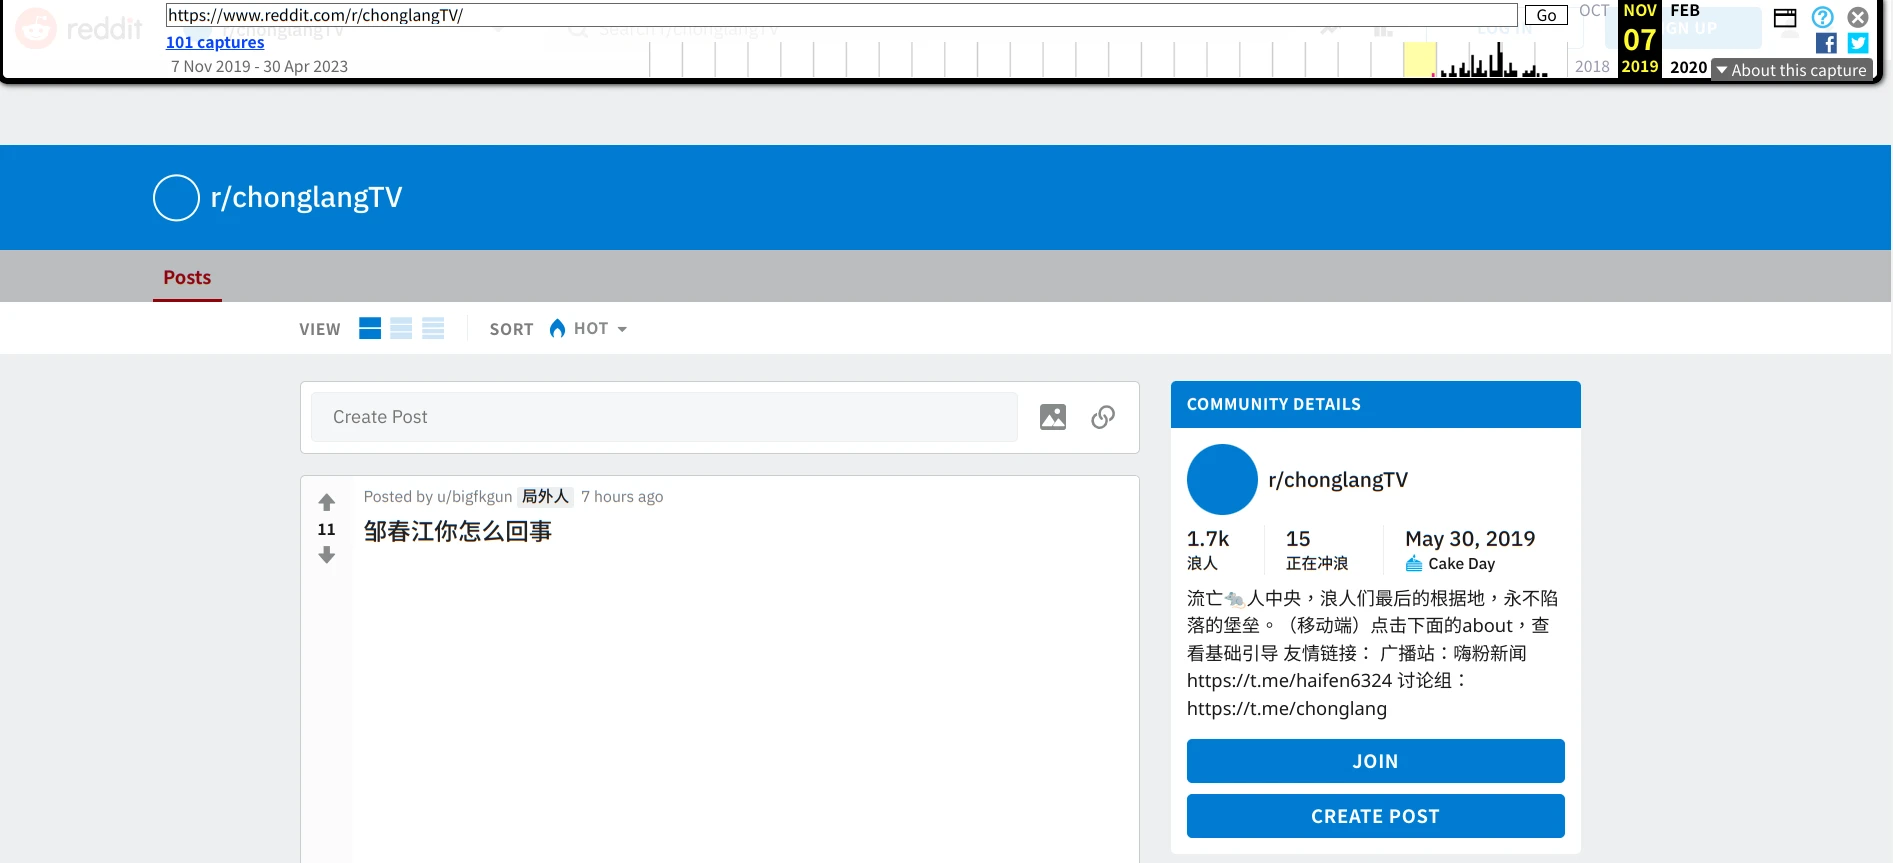Downvote the post by u/bigfkgun
The image size is (1893, 863).
pyautogui.click(x=326, y=556)
